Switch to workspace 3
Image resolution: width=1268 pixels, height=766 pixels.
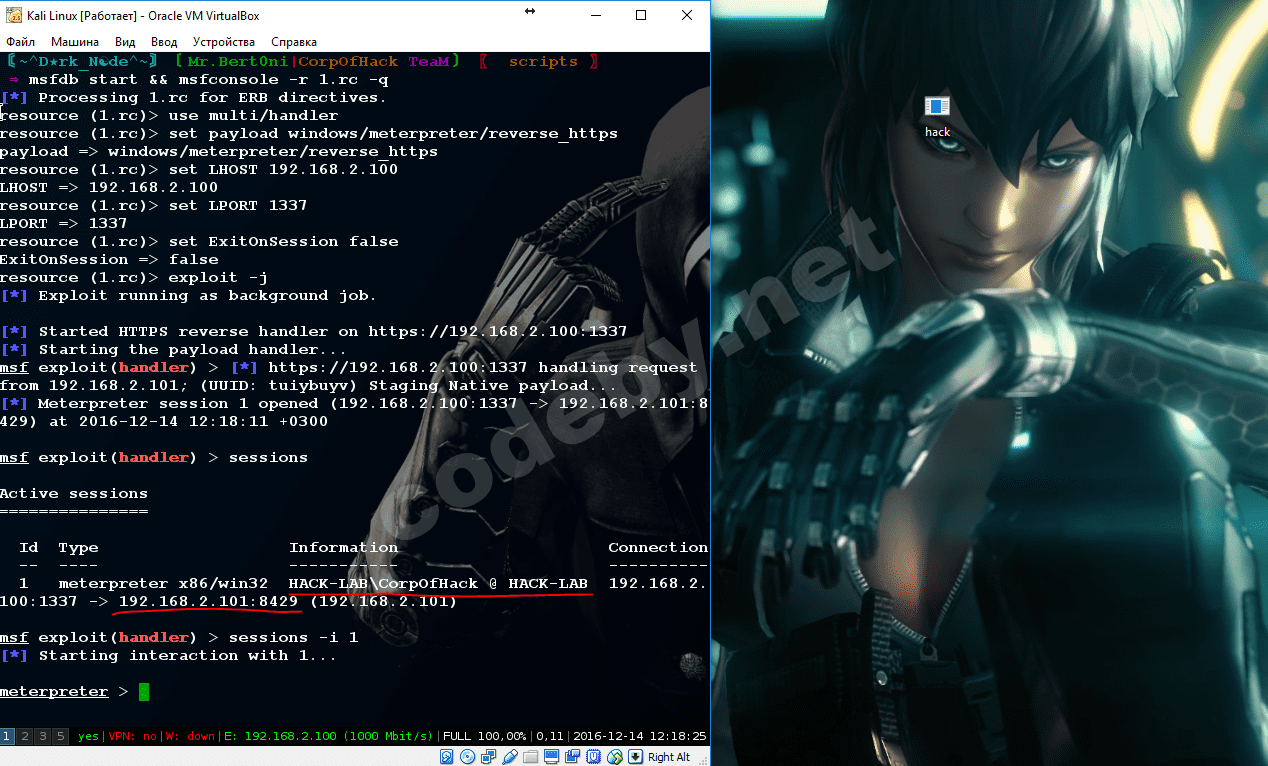click(43, 736)
